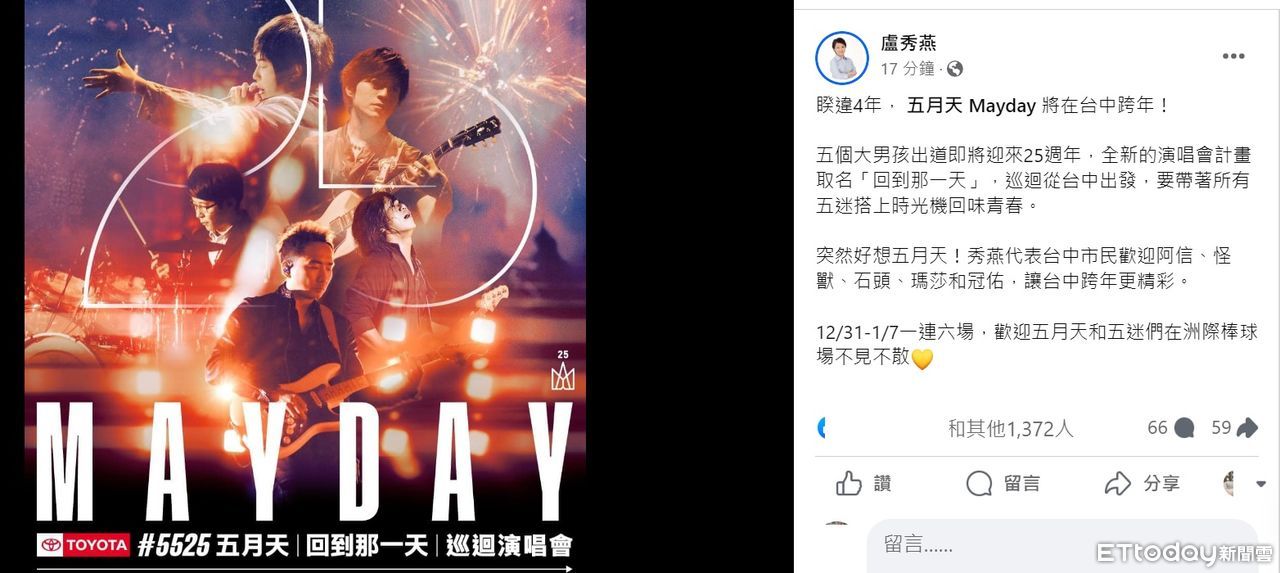Focus the 留言...... comment input field
Viewport: 1280px width, 573px height.
click(x=1062, y=546)
